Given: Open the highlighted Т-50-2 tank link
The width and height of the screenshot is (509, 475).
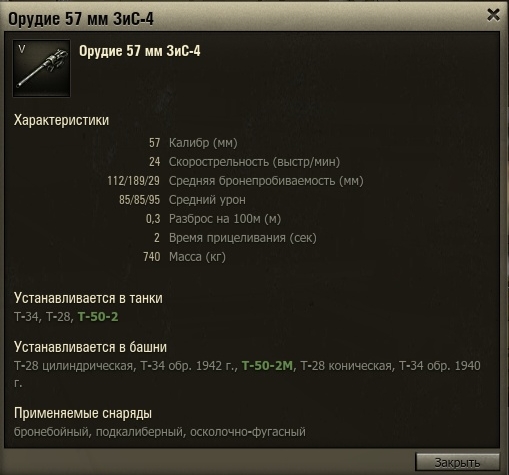Looking at the screenshot, I should pos(98,317).
